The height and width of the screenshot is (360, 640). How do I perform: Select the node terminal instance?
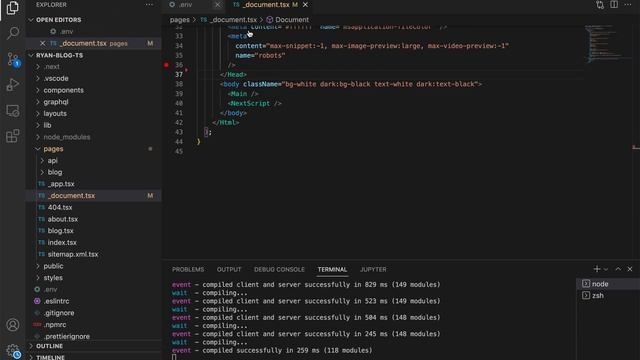pyautogui.click(x=608, y=284)
